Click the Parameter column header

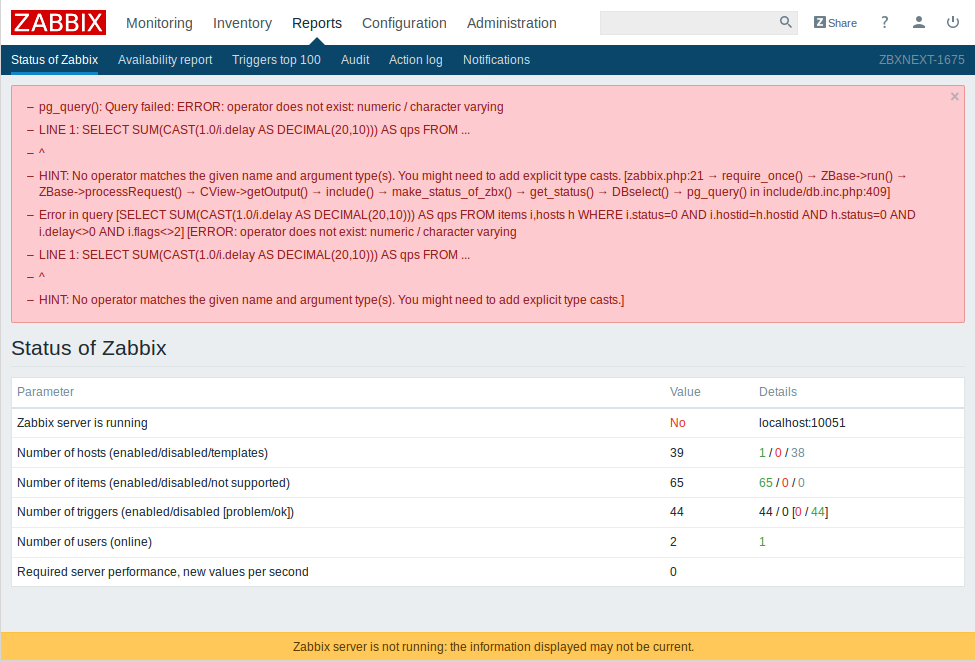point(45,392)
